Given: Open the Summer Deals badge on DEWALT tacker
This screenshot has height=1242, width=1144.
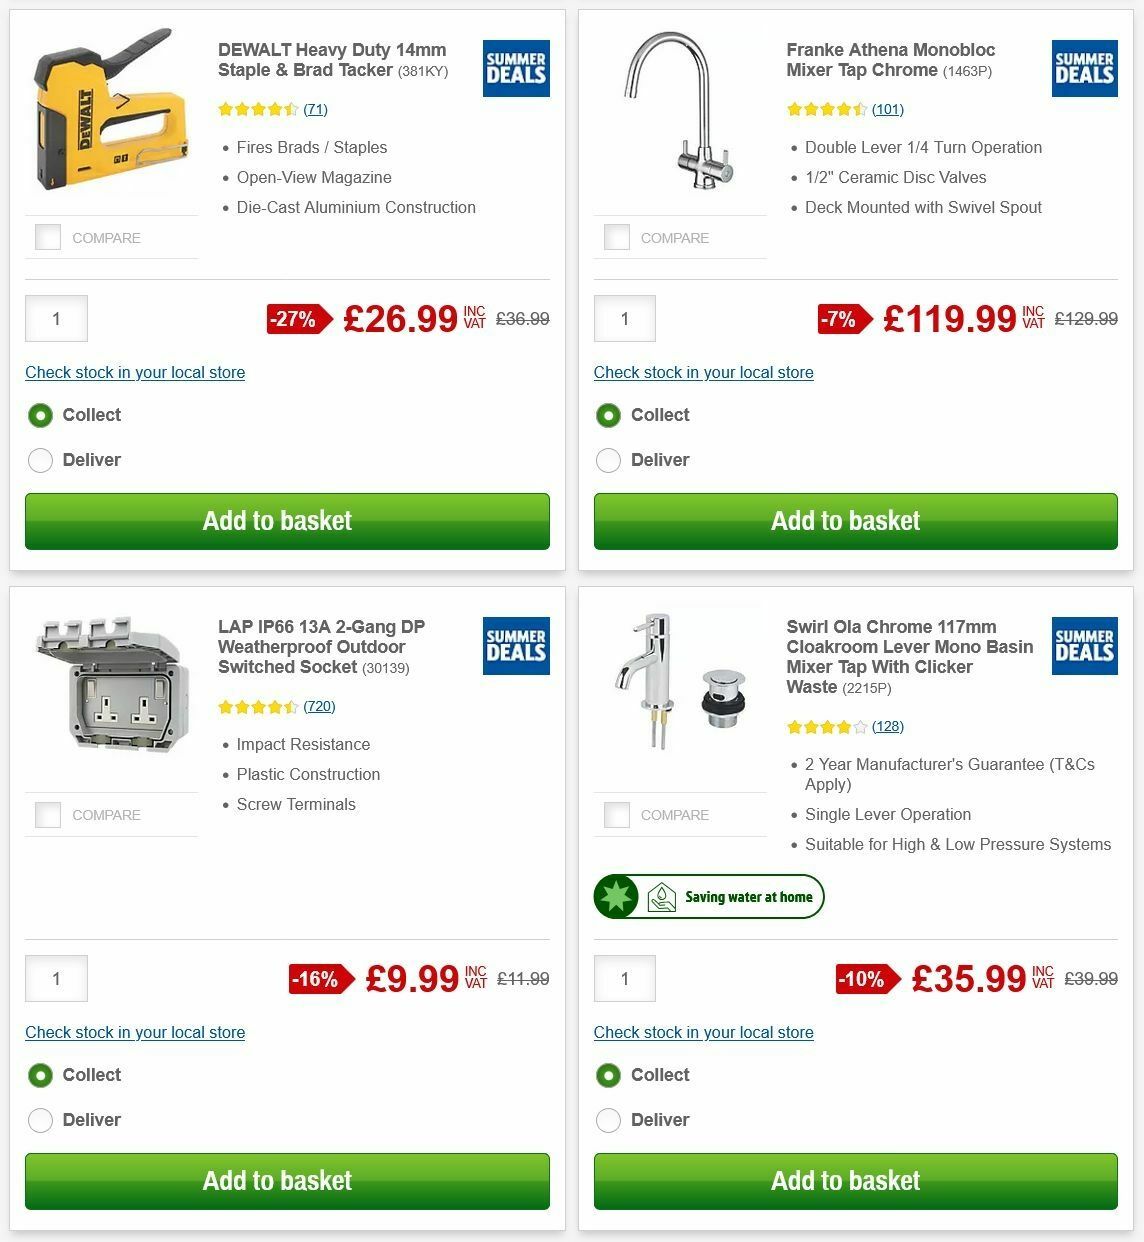Looking at the screenshot, I should (x=515, y=68).
